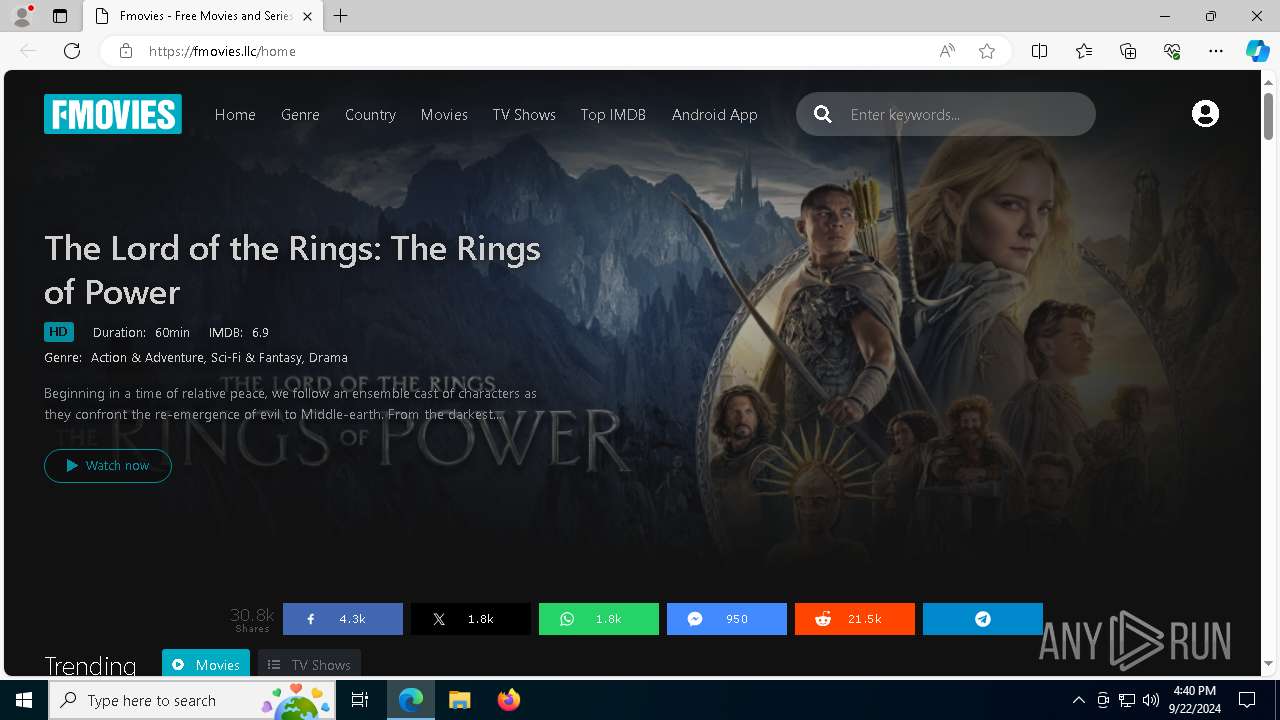Go to Home in site navigation

(235, 115)
